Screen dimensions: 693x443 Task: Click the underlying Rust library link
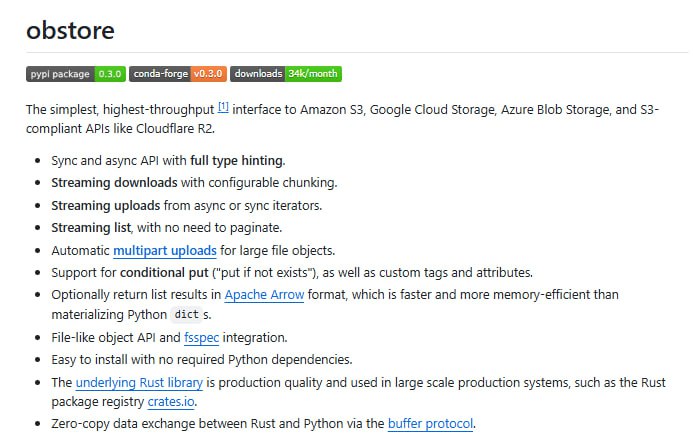click(139, 382)
